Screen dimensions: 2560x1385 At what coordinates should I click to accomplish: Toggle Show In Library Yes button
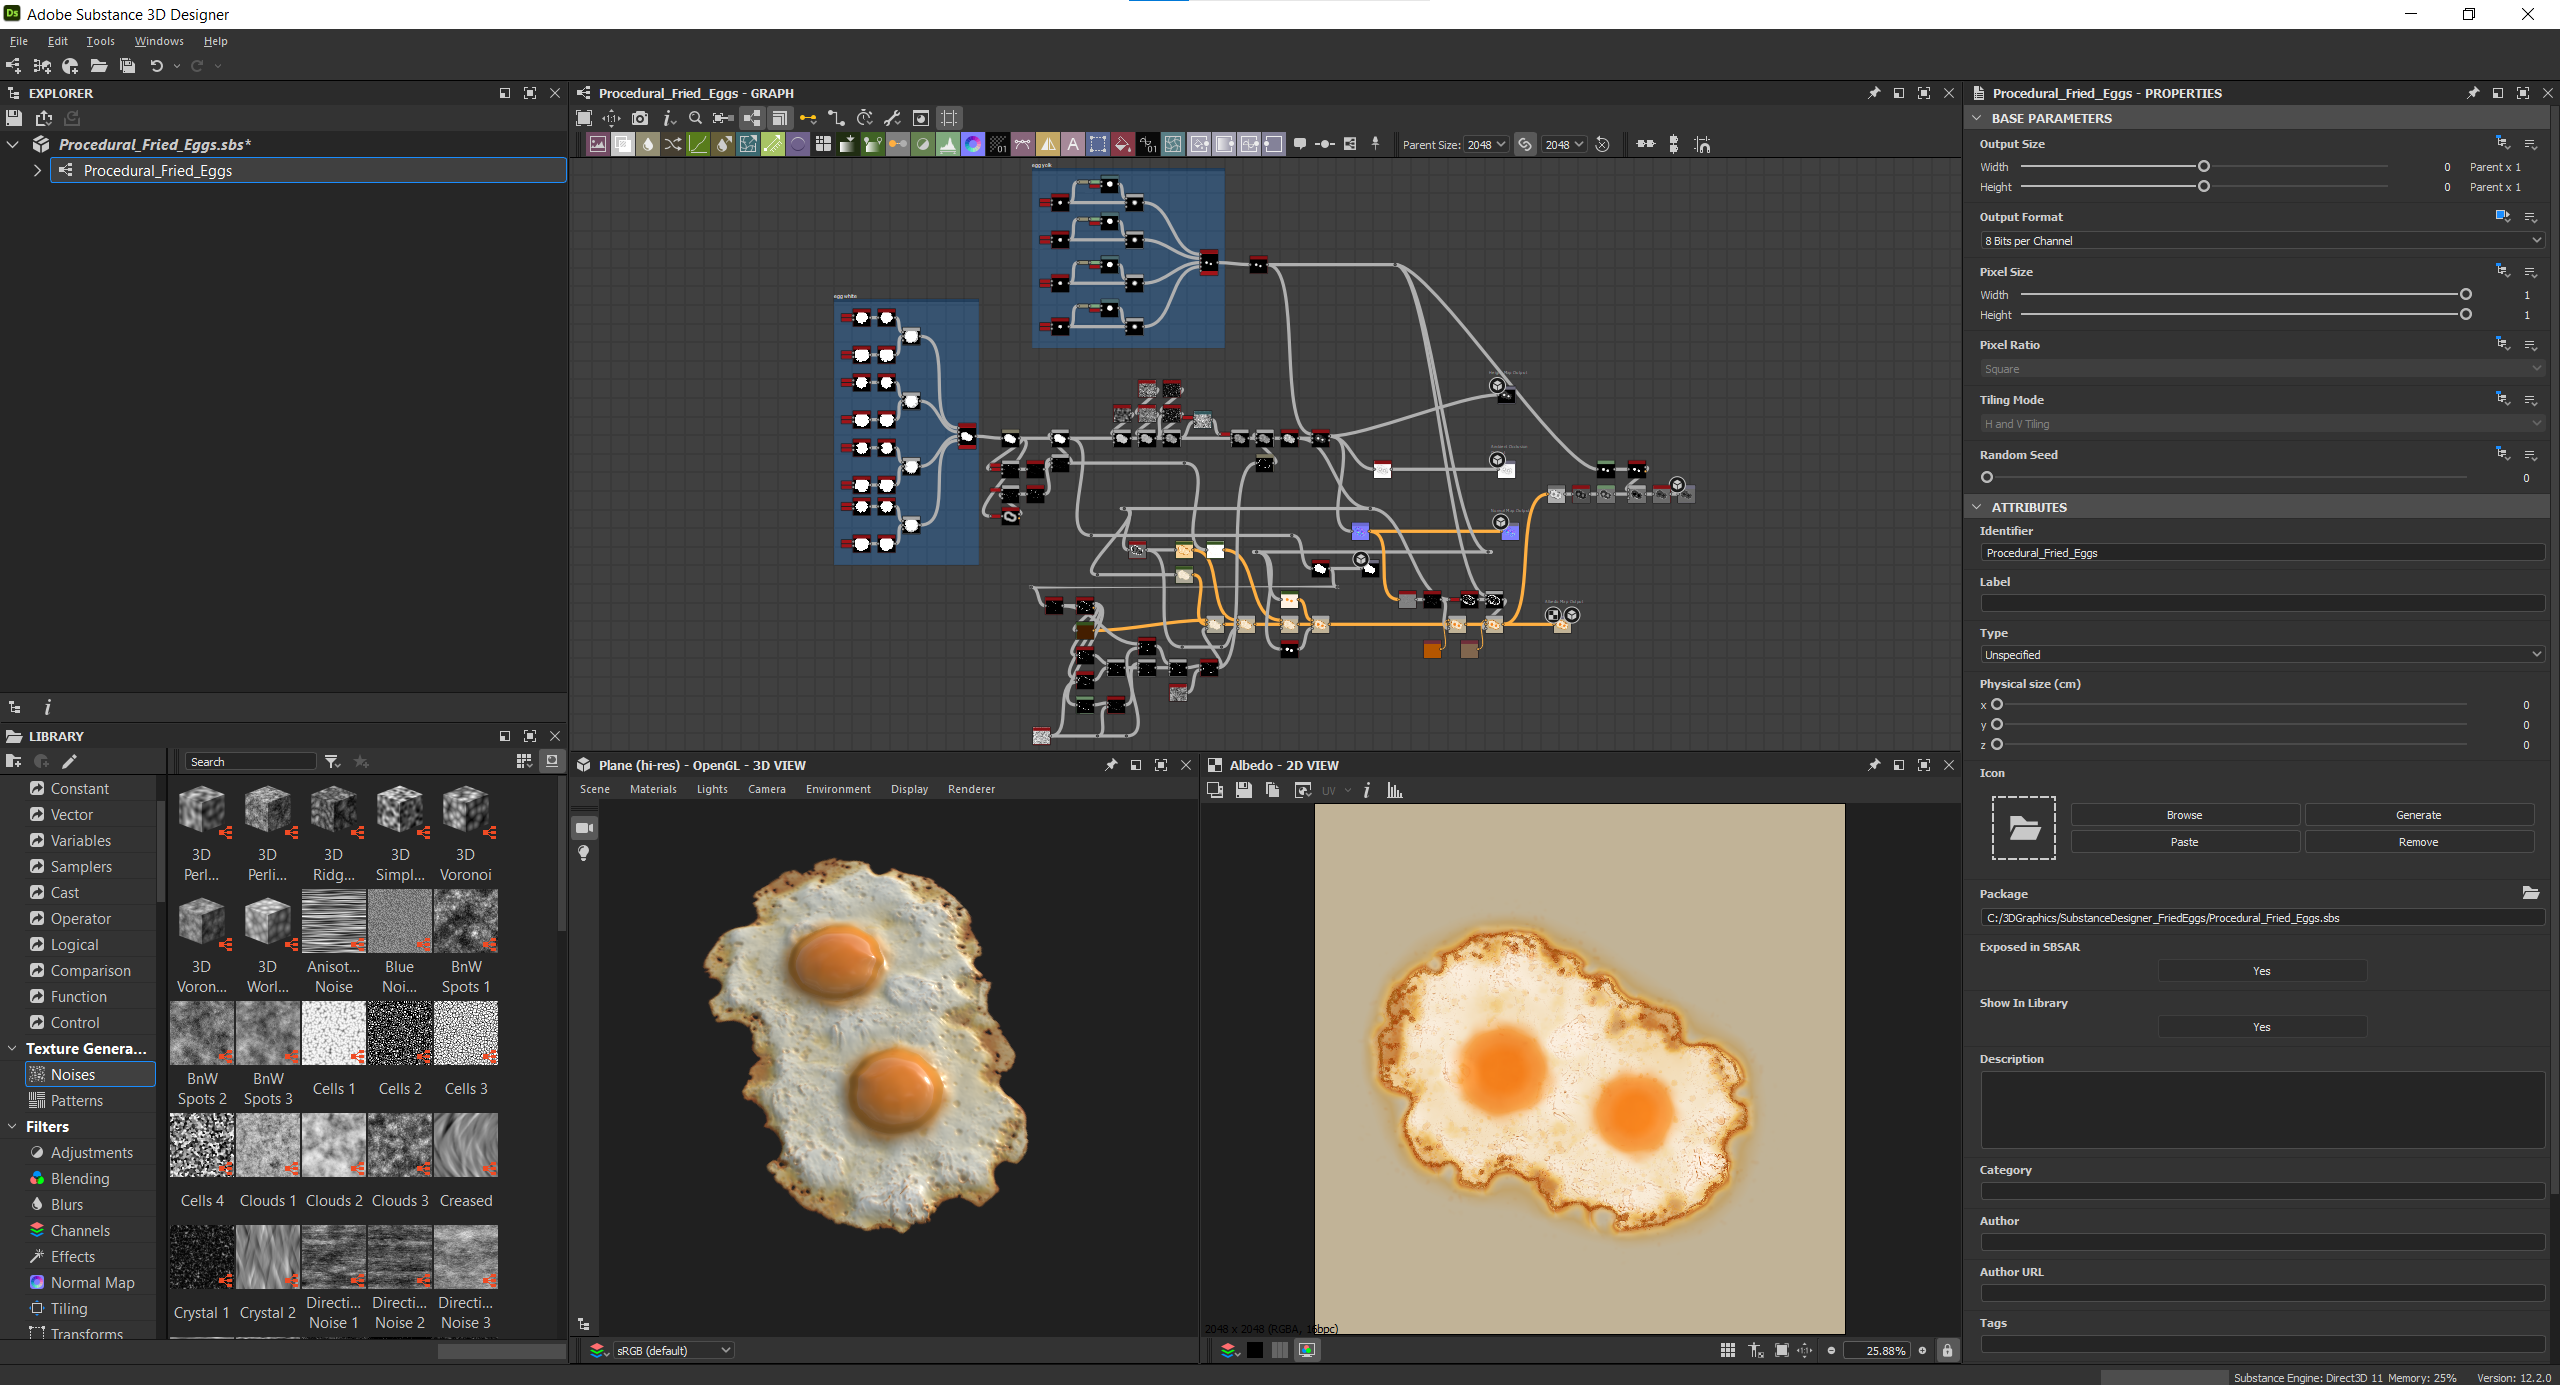coord(2261,1027)
